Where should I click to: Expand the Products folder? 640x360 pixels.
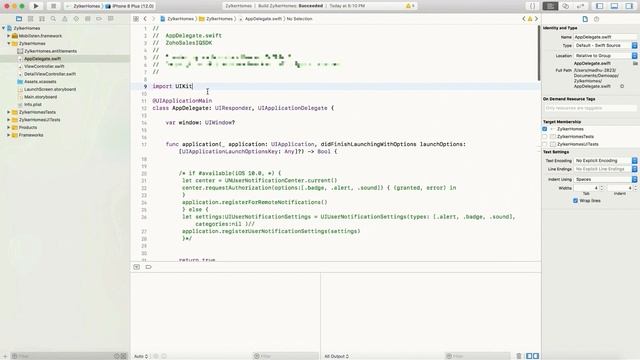(9, 127)
